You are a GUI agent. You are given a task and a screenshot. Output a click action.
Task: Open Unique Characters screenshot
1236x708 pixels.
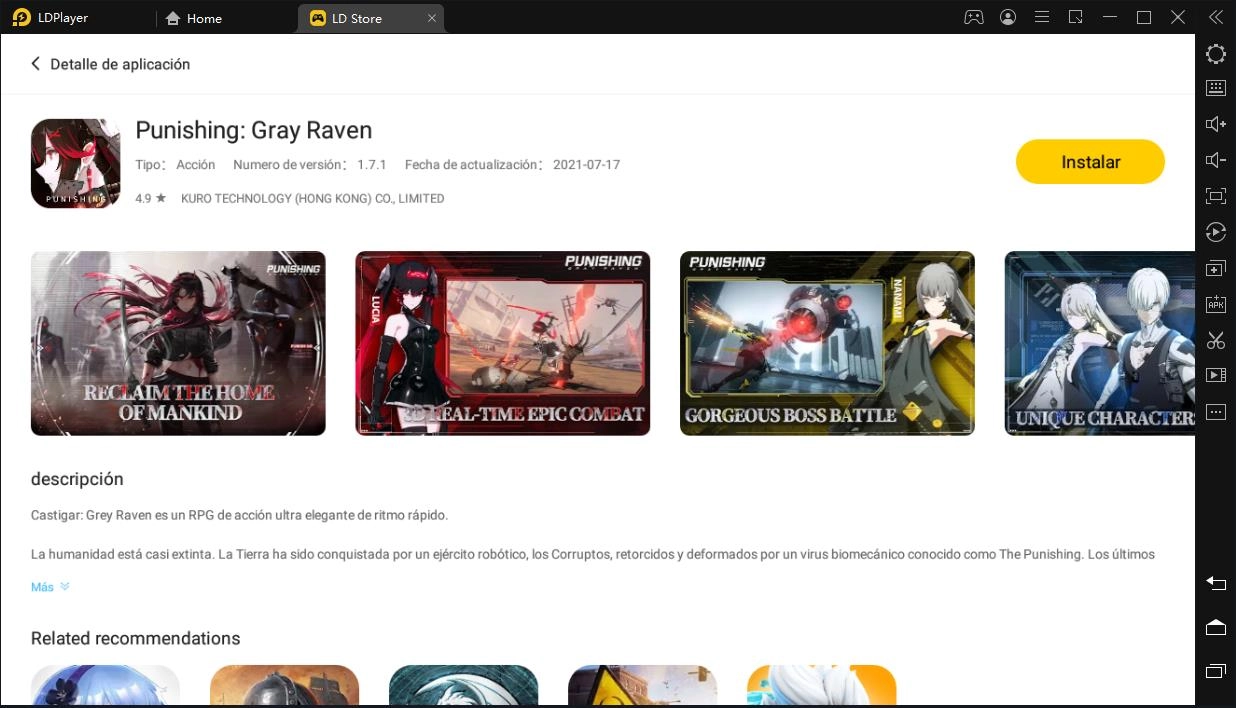pyautogui.click(x=1099, y=343)
